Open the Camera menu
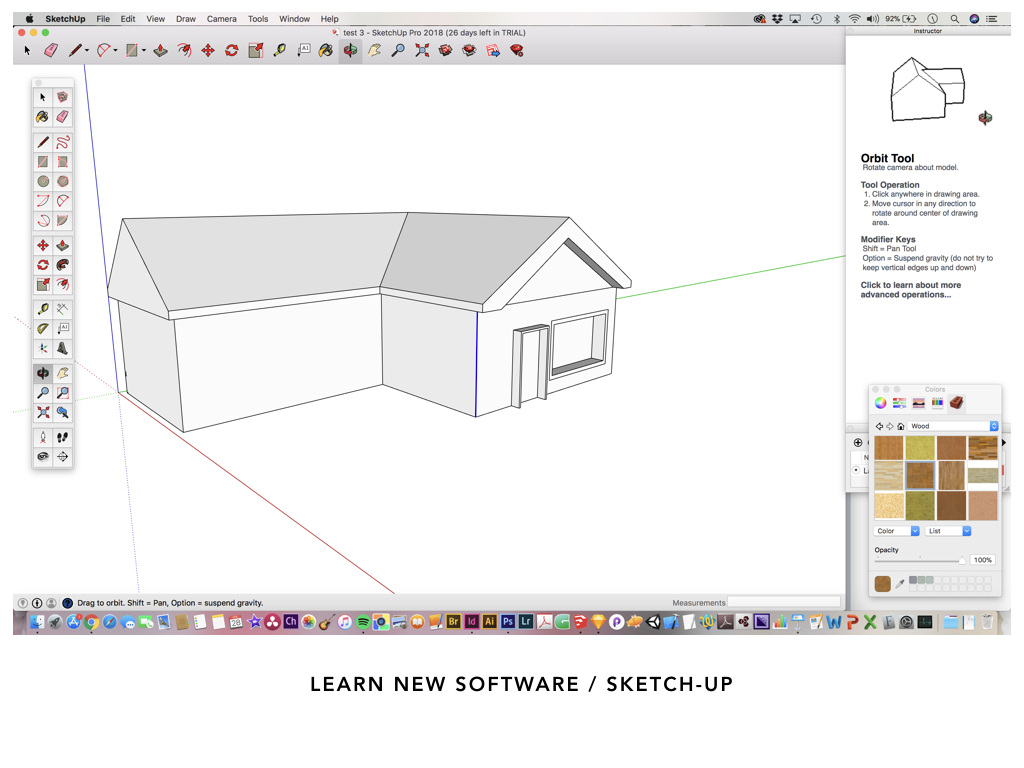 coord(221,19)
